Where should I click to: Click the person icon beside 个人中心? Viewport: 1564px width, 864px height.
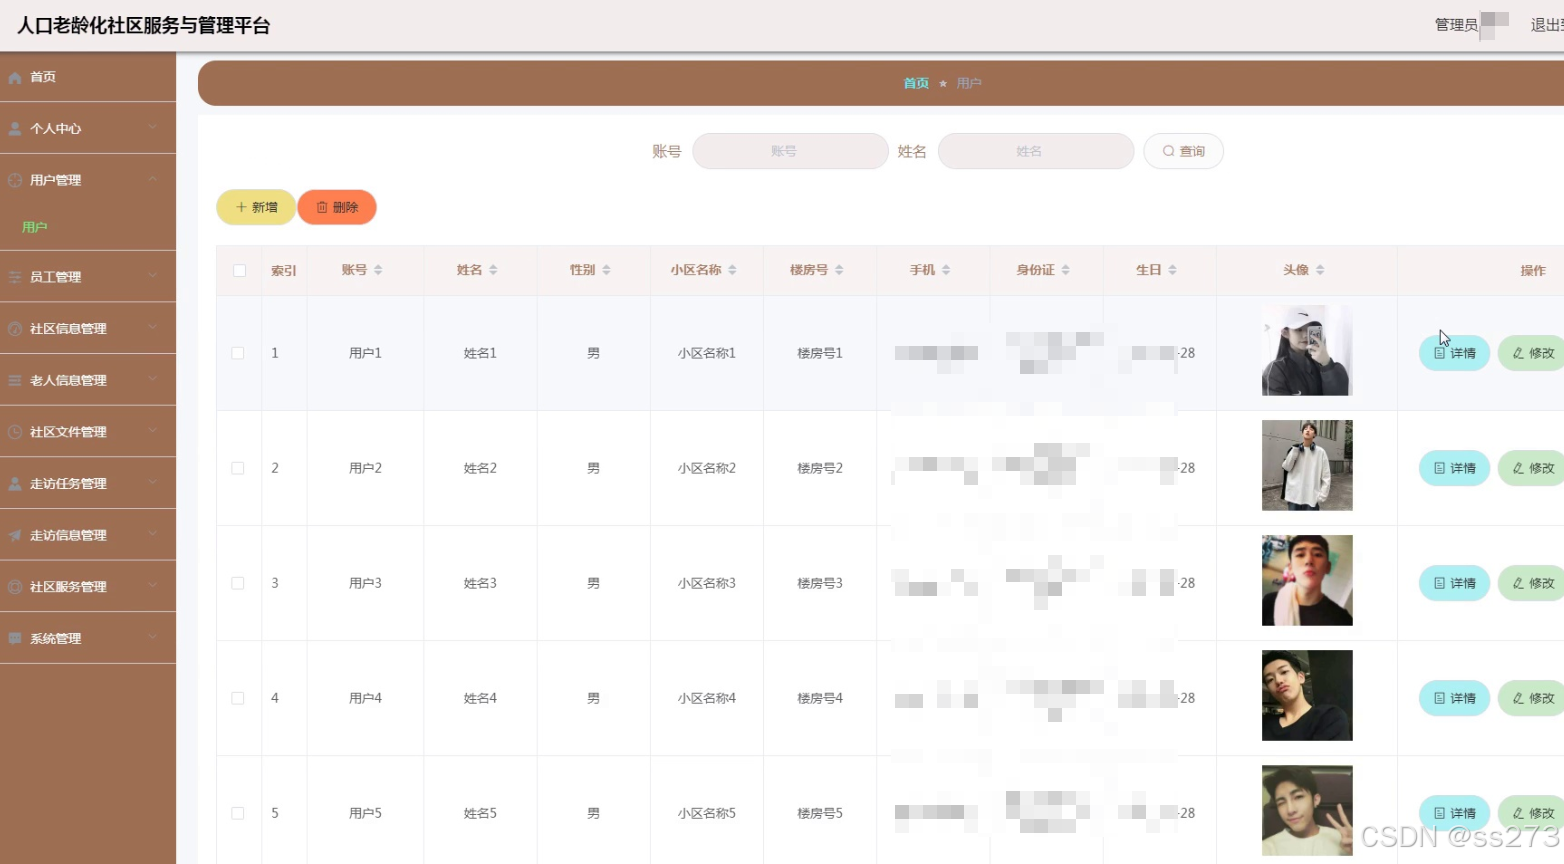pyautogui.click(x=15, y=129)
